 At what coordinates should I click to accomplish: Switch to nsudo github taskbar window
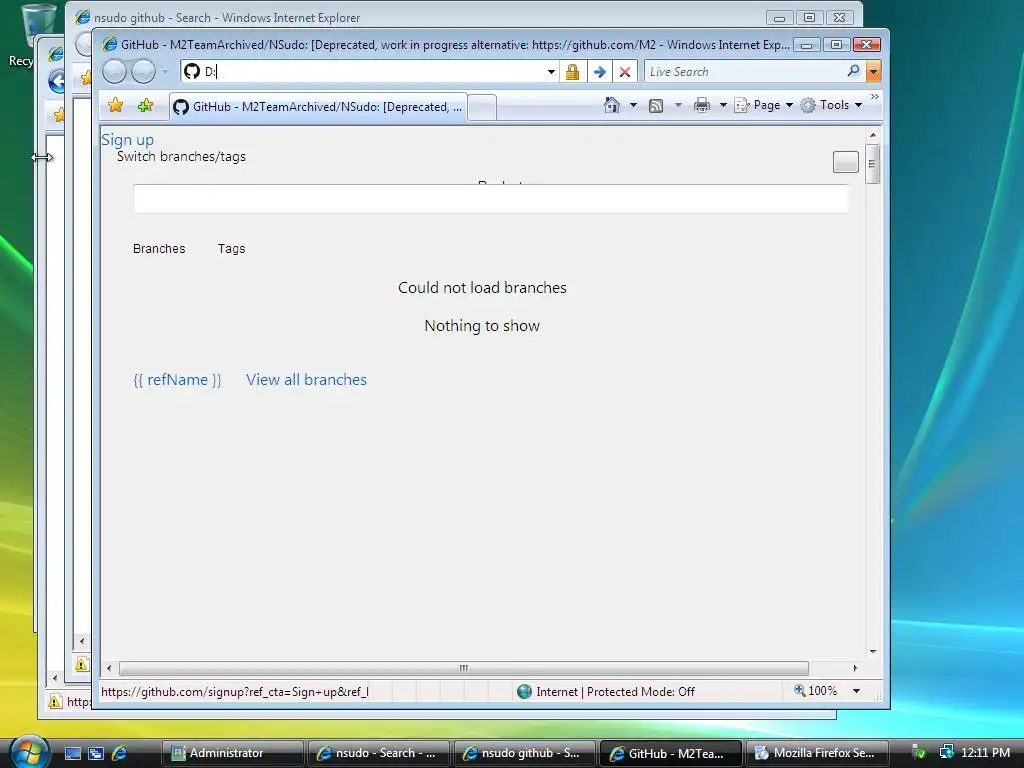click(524, 753)
